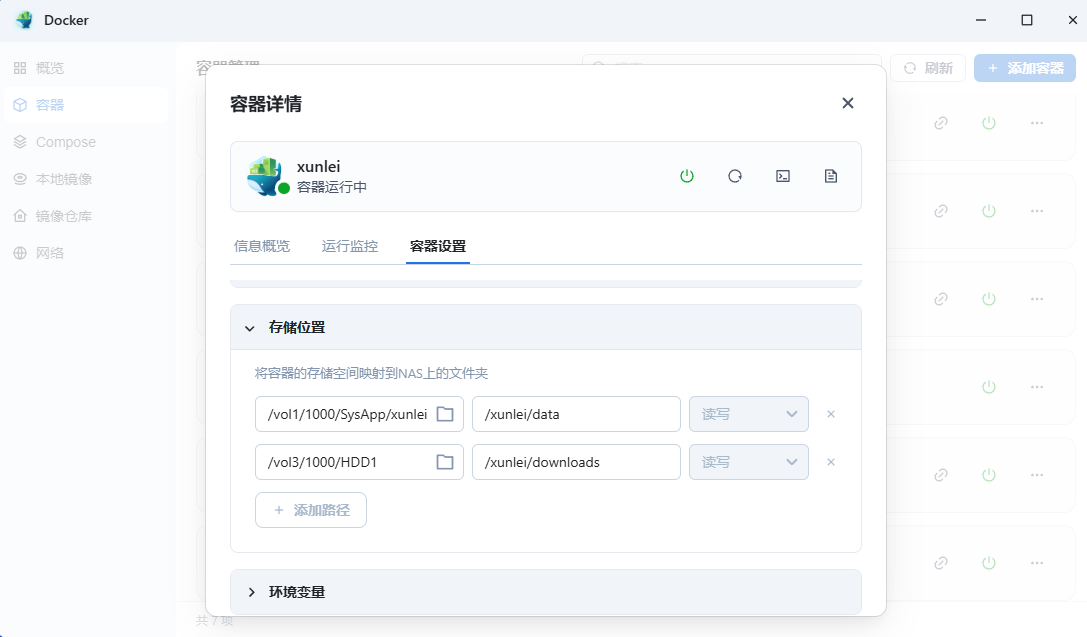Restart the xunlei container with the refresh icon
Screen dimensions: 1087x637
pos(735,176)
